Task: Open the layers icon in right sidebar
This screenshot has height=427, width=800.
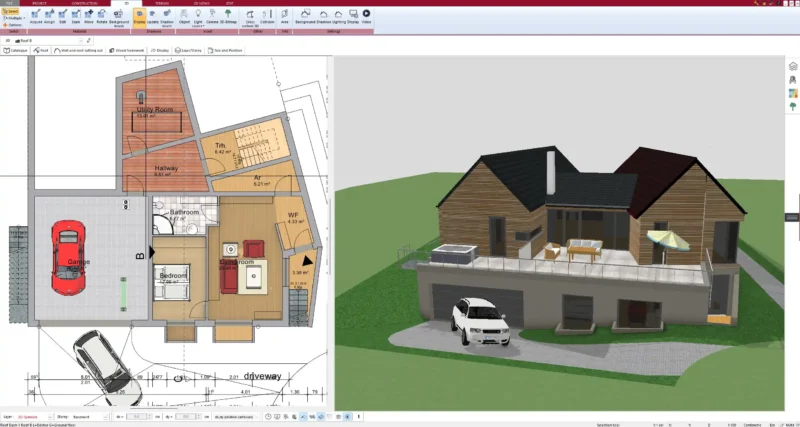Action: tap(793, 66)
